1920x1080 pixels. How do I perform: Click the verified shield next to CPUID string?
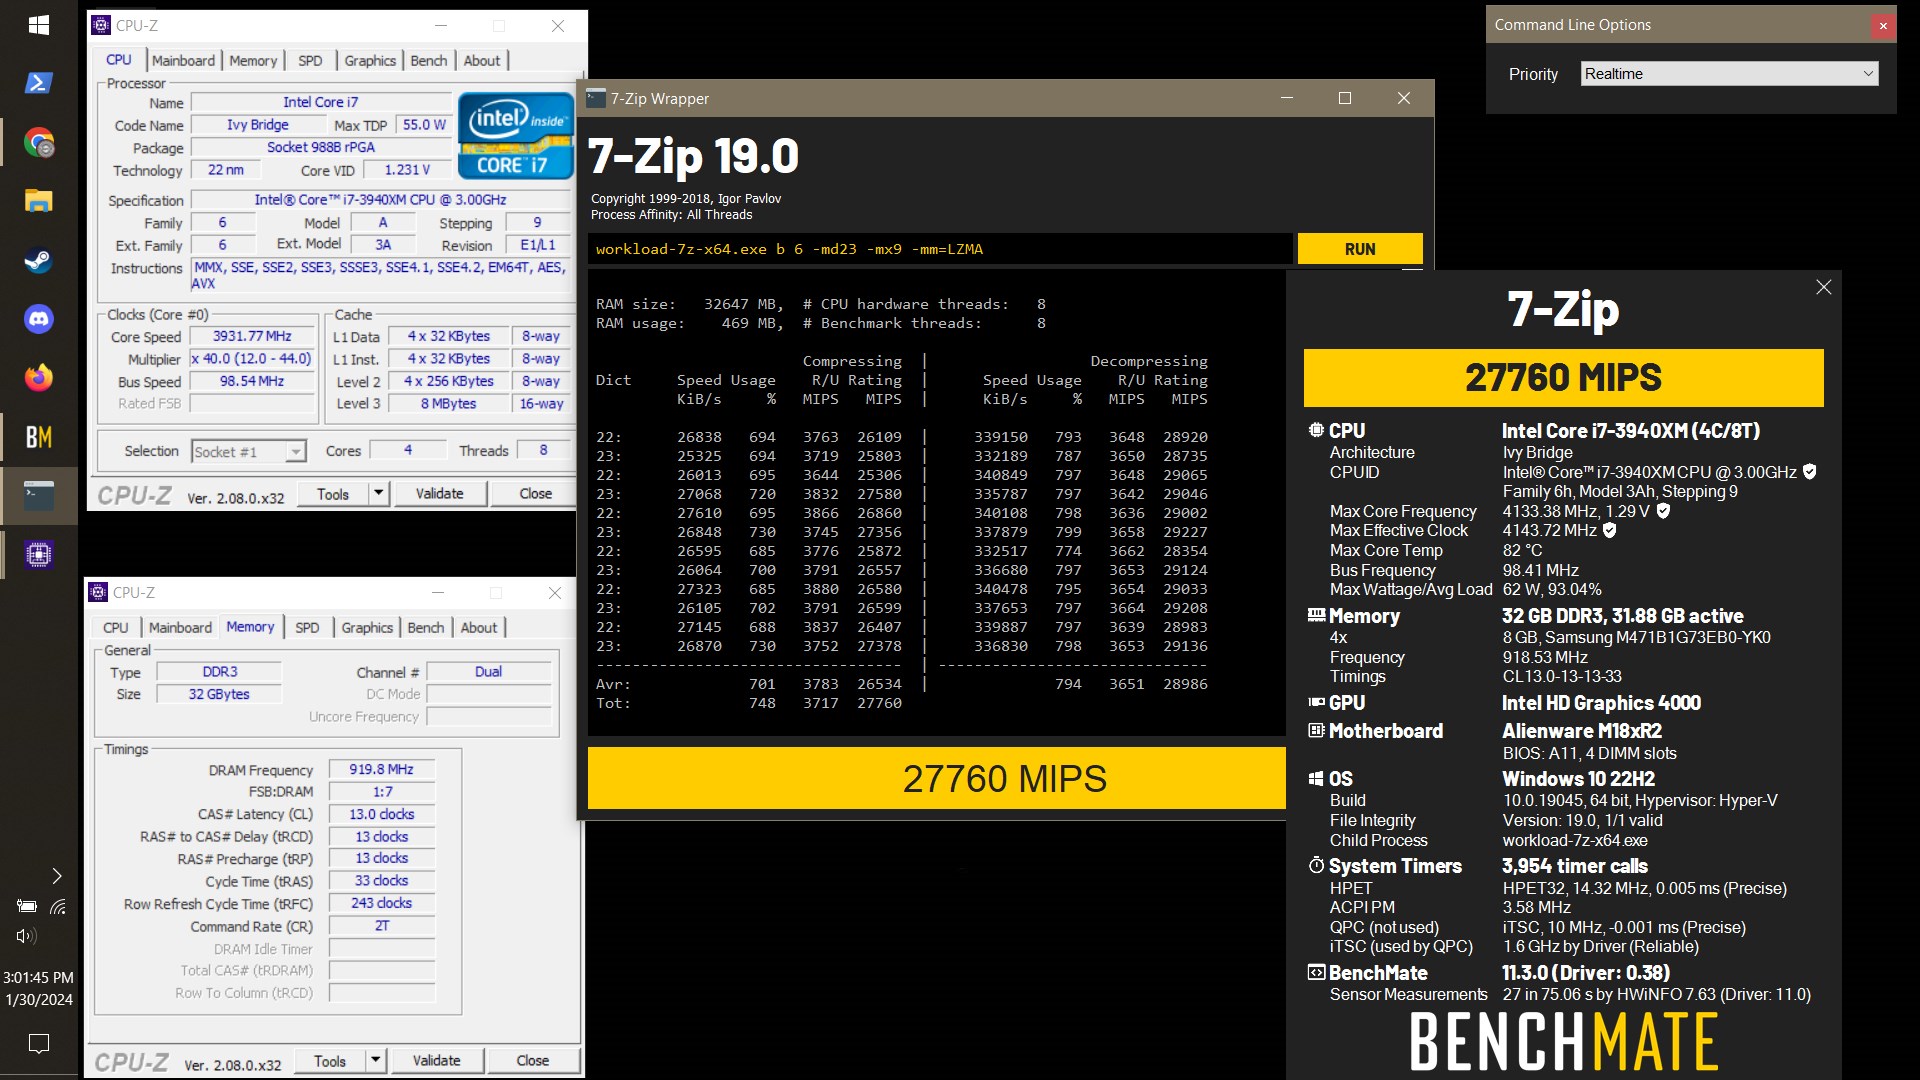[1809, 471]
